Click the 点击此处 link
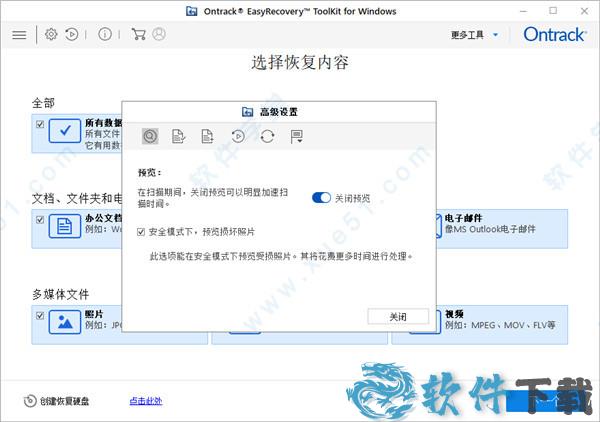 click(145, 401)
